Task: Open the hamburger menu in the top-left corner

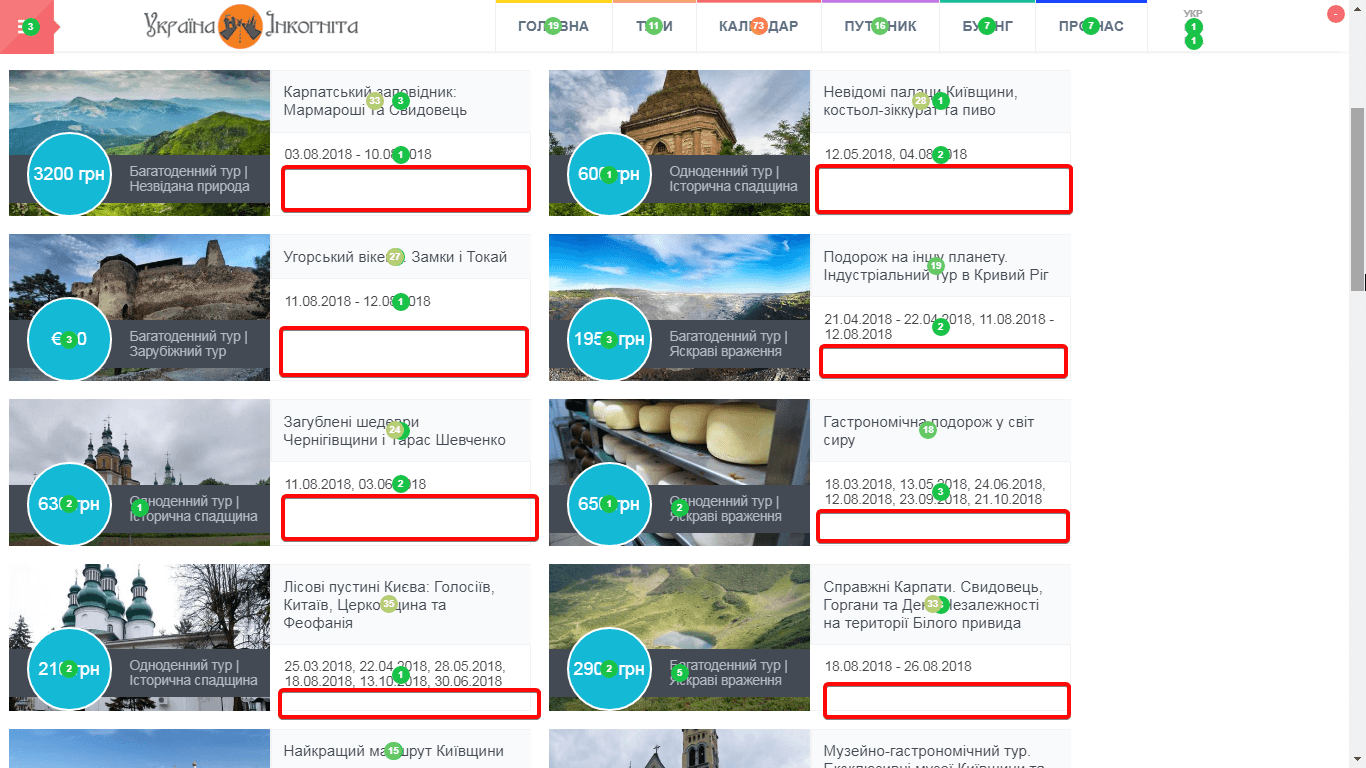Action: [x=25, y=26]
